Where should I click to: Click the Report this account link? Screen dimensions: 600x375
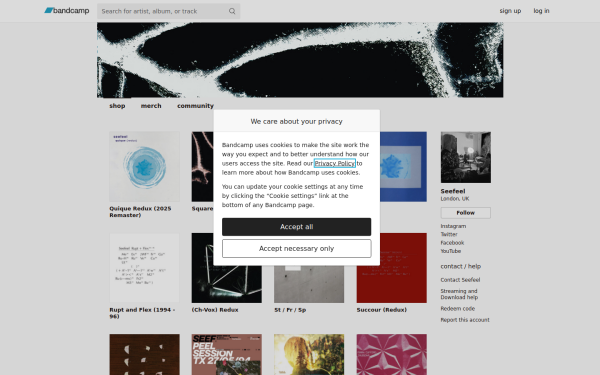tap(465, 320)
